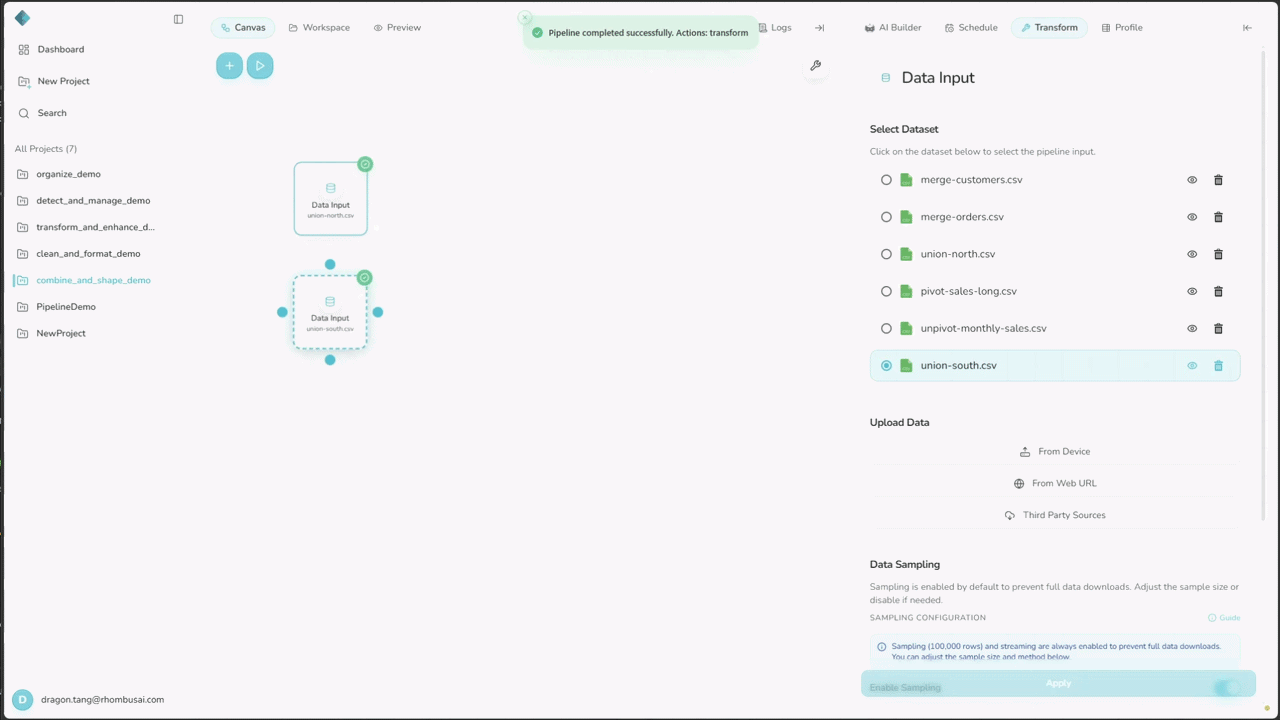1280x720 pixels.
Task: Preview merge-customers.csv with the eye icon
Action: point(1192,180)
